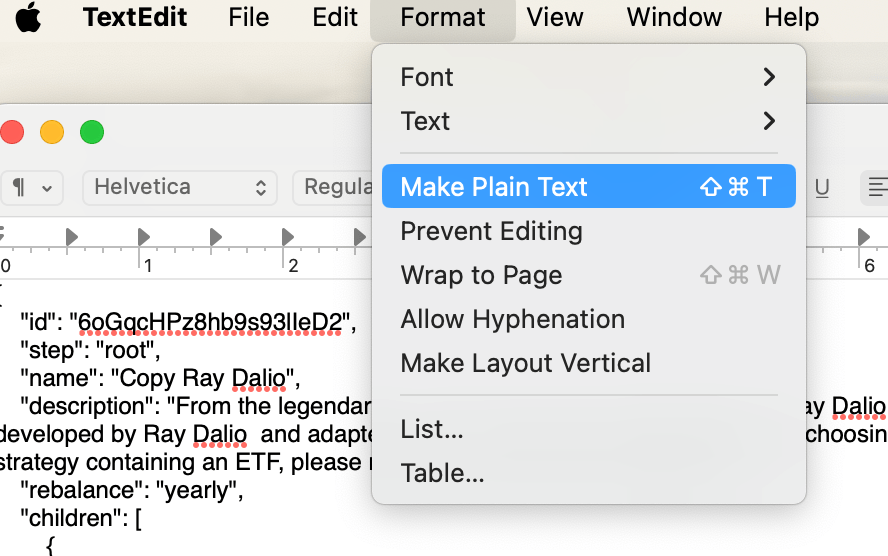Open the Window menu
888x556 pixels.
(x=674, y=17)
